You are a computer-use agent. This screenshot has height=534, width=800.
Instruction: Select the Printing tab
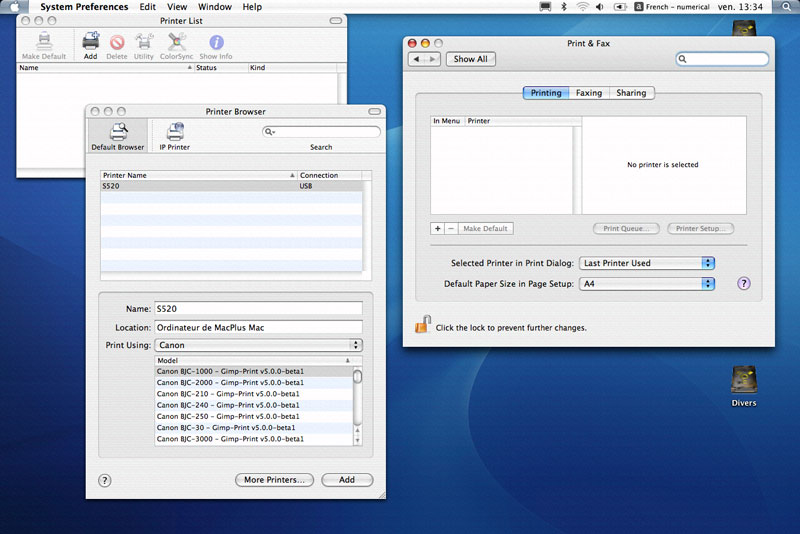pos(546,93)
